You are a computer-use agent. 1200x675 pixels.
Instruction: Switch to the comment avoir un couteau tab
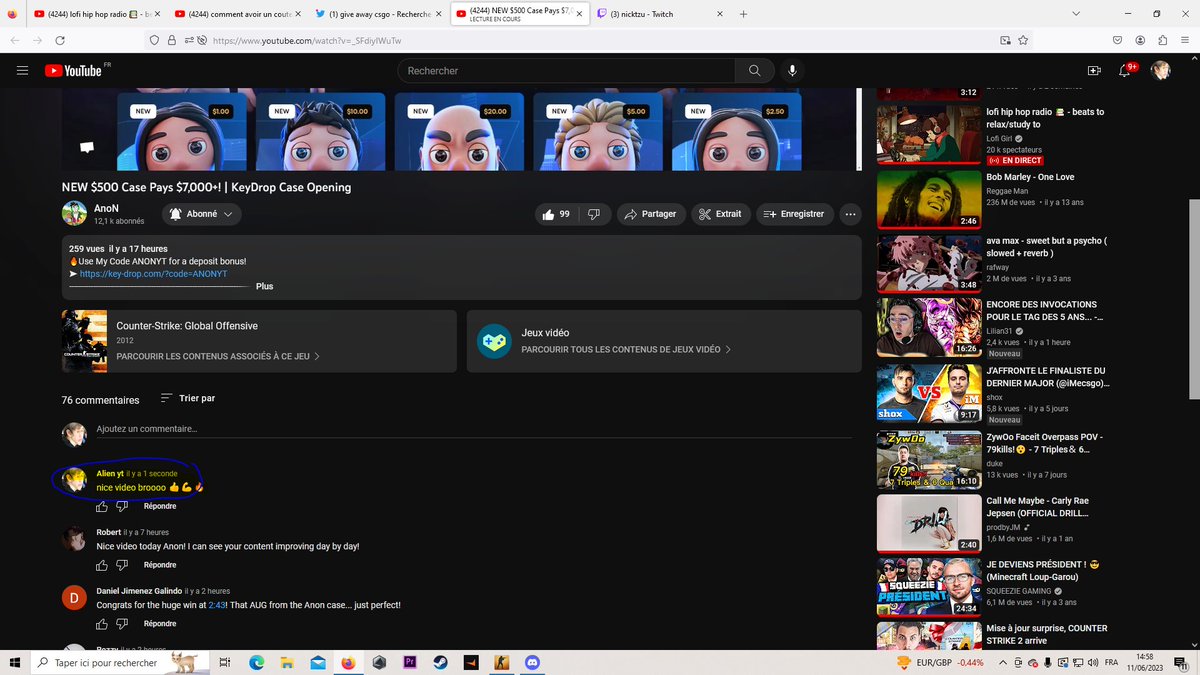click(238, 14)
